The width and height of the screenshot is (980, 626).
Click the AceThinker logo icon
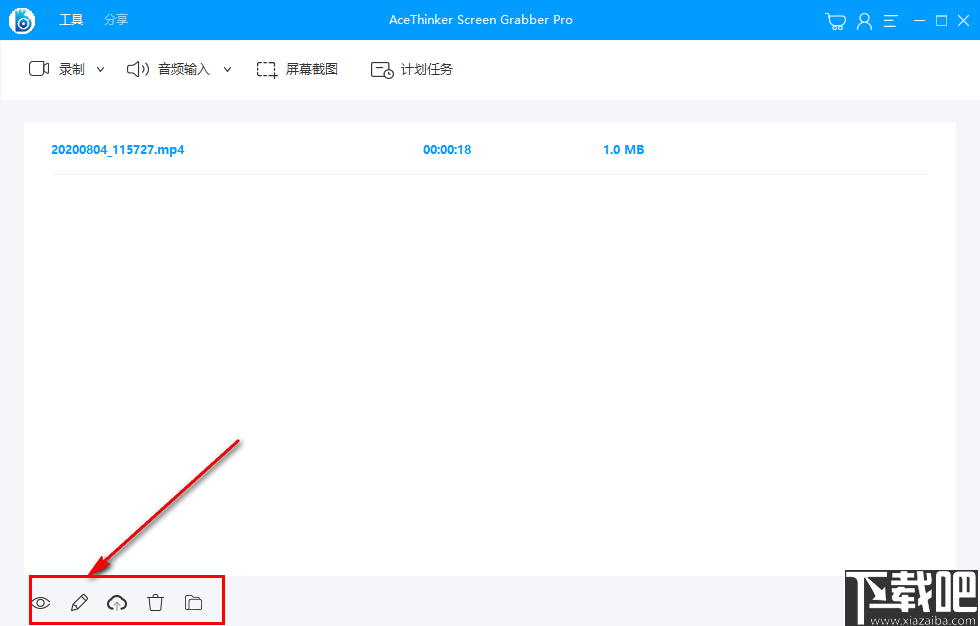pos(21,20)
